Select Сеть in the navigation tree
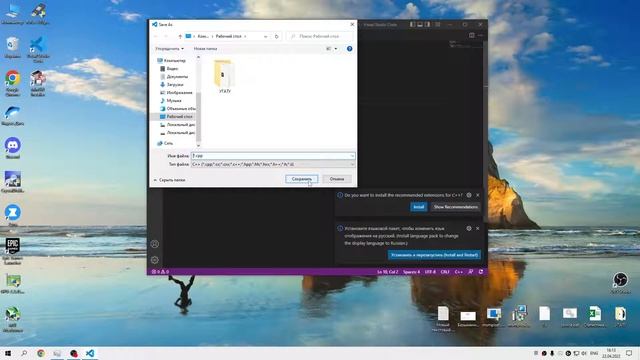640x360 pixels. pyautogui.click(x=165, y=143)
